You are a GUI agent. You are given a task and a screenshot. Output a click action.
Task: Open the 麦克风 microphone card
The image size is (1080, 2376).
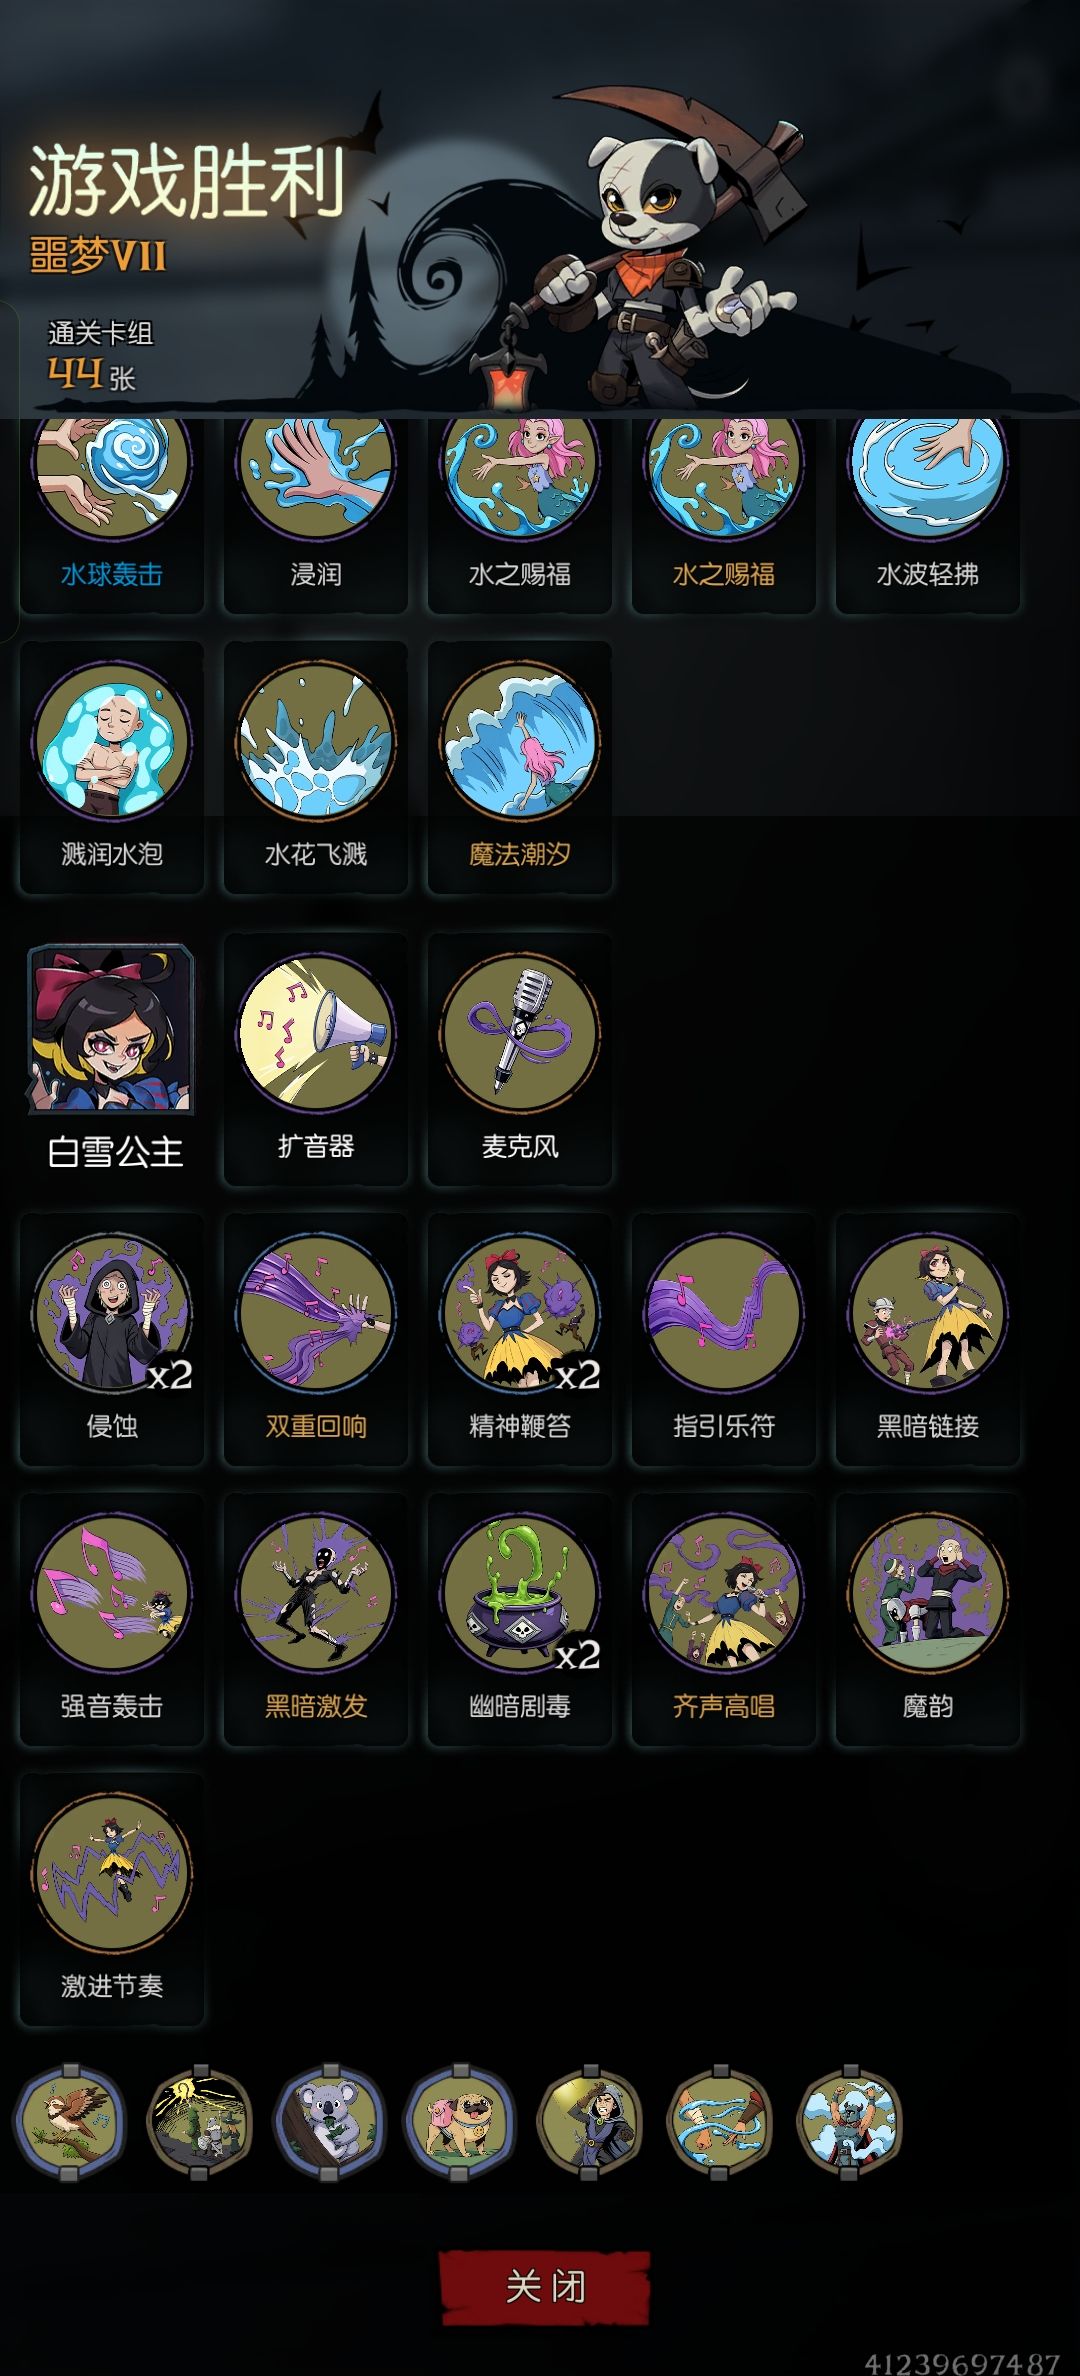click(x=519, y=1059)
